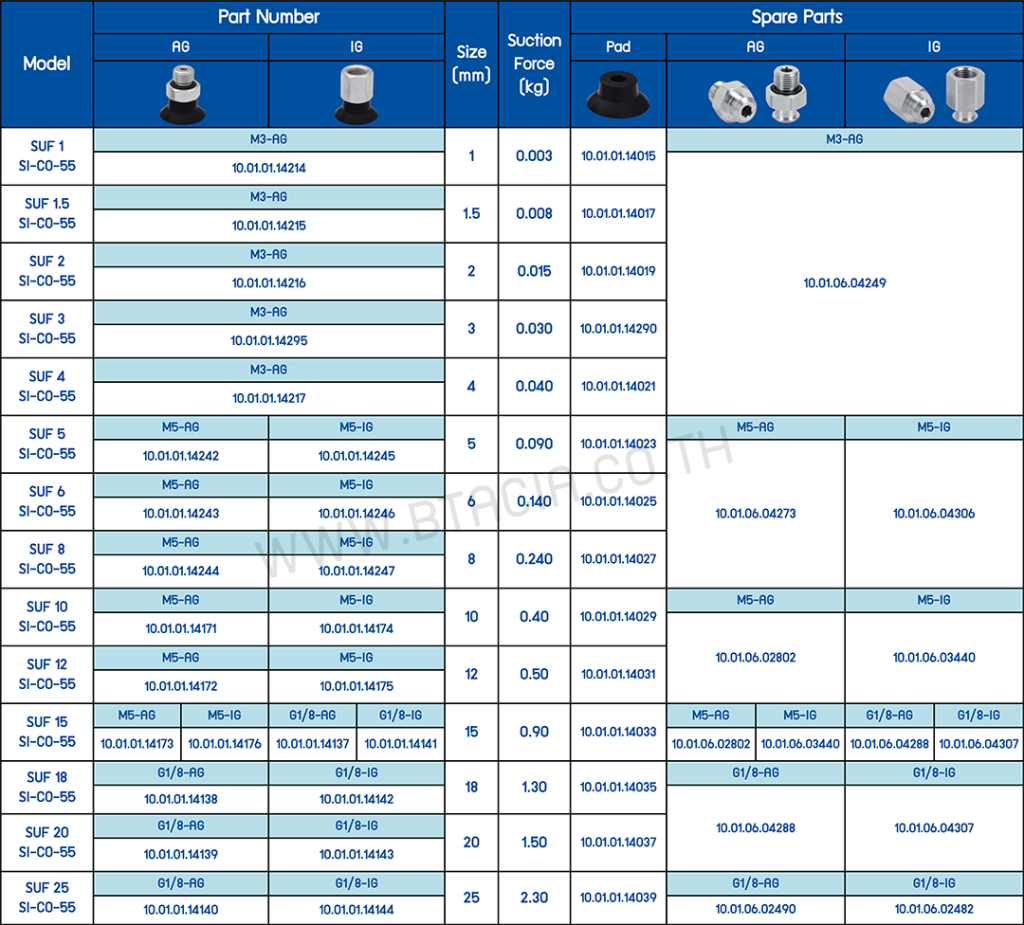Viewport: 1024px width, 925px height.
Task: Click part number 10.01.01.14137
Action: (x=313, y=743)
